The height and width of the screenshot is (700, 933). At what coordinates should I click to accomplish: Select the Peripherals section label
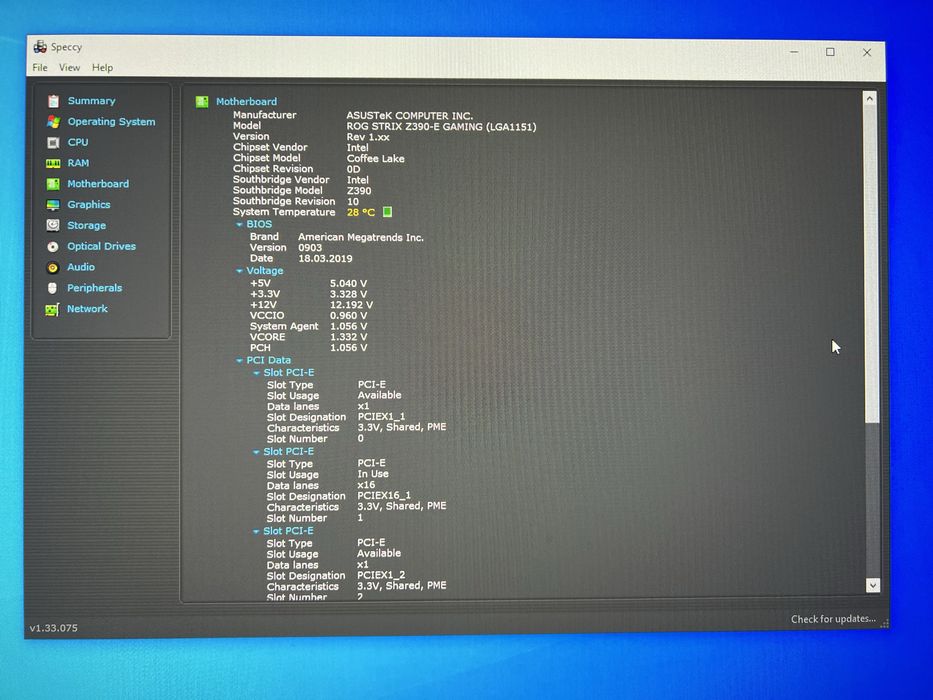(94, 288)
